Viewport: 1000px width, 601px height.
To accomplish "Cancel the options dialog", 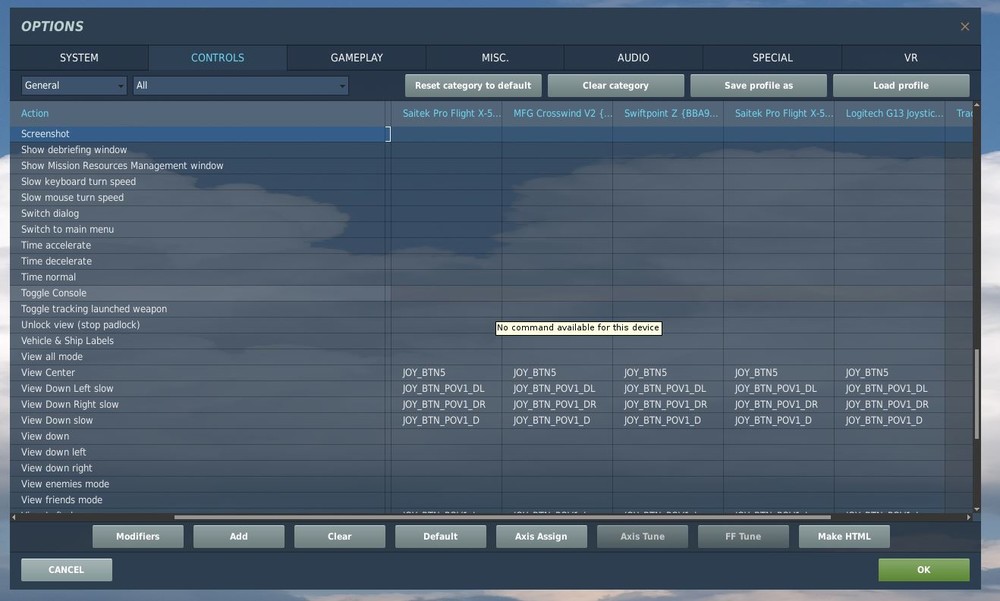I will pyautogui.click(x=66, y=570).
